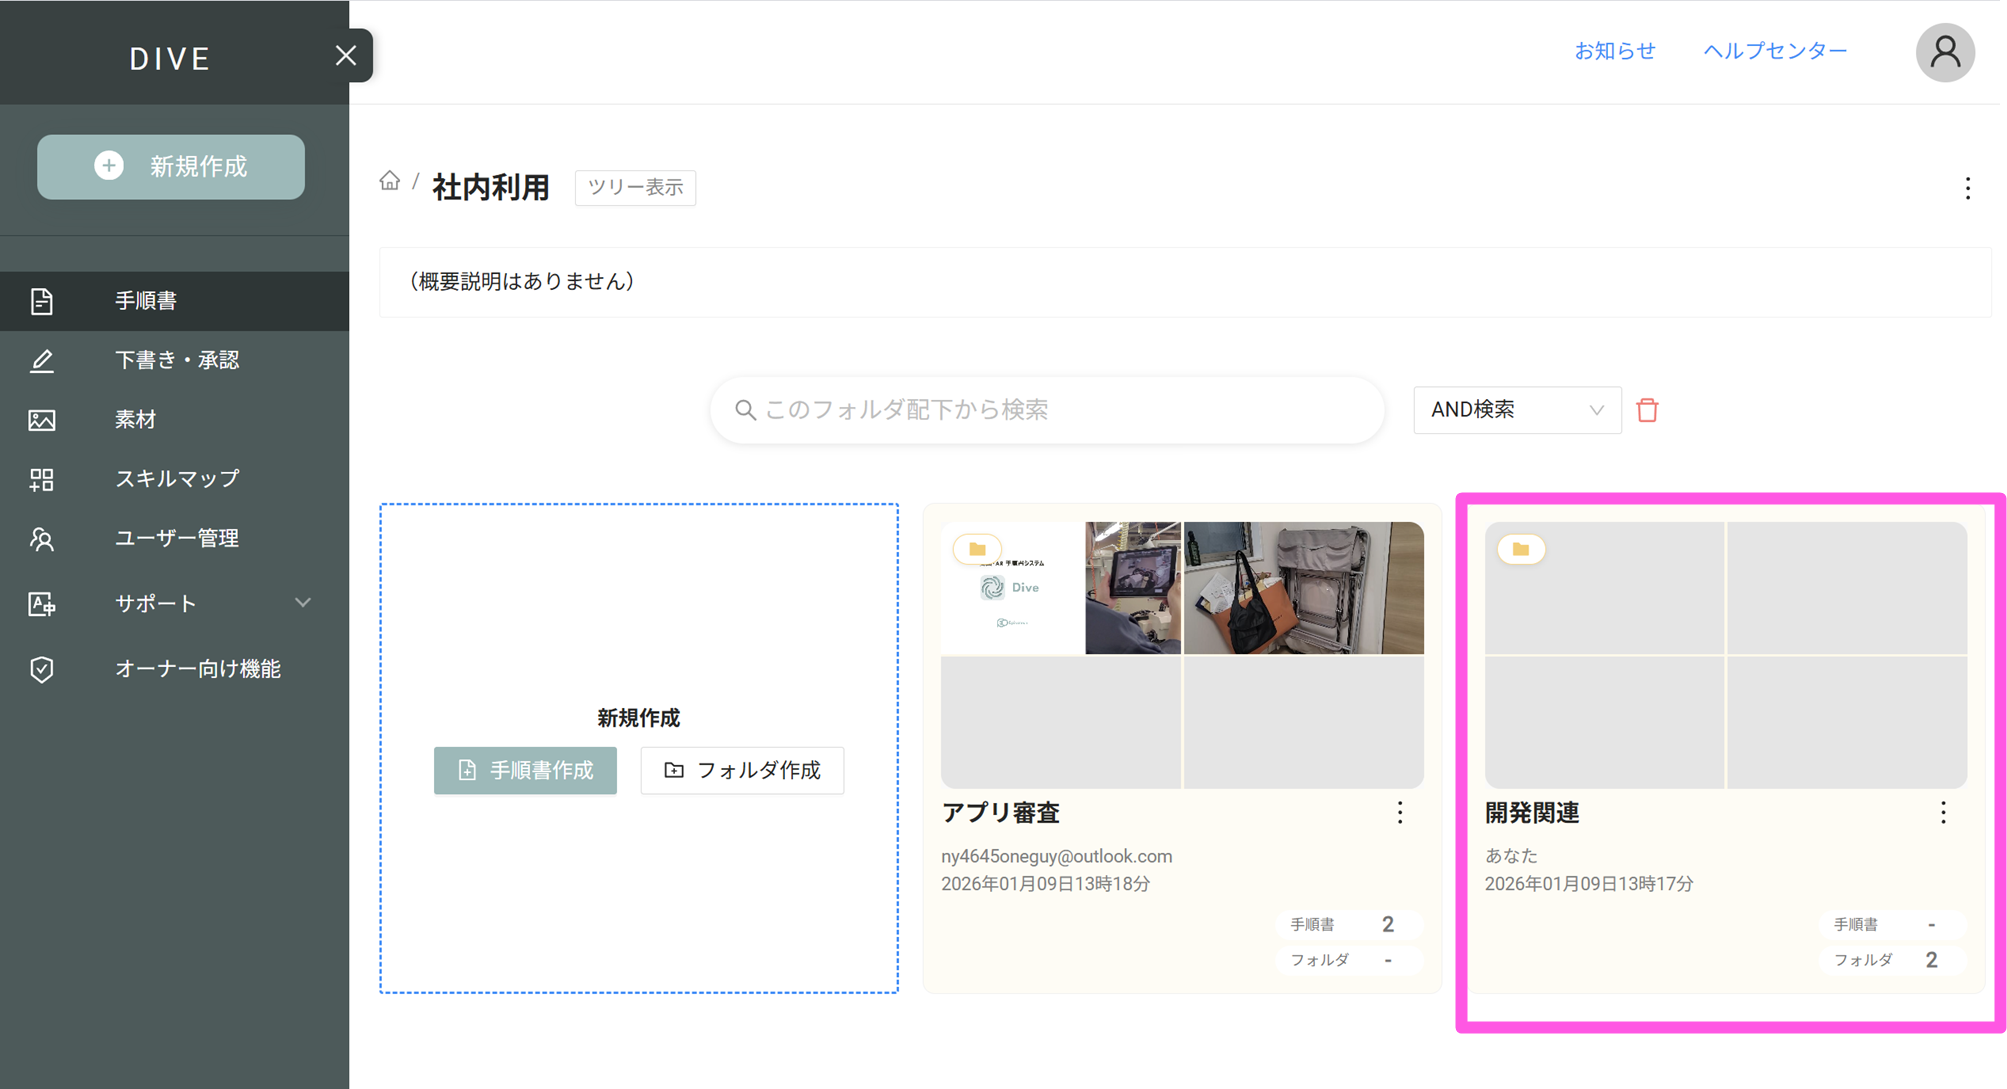2007x1089 pixels.
Task: Expand the サポート sidebar menu chevron
Action: pyautogui.click(x=303, y=603)
